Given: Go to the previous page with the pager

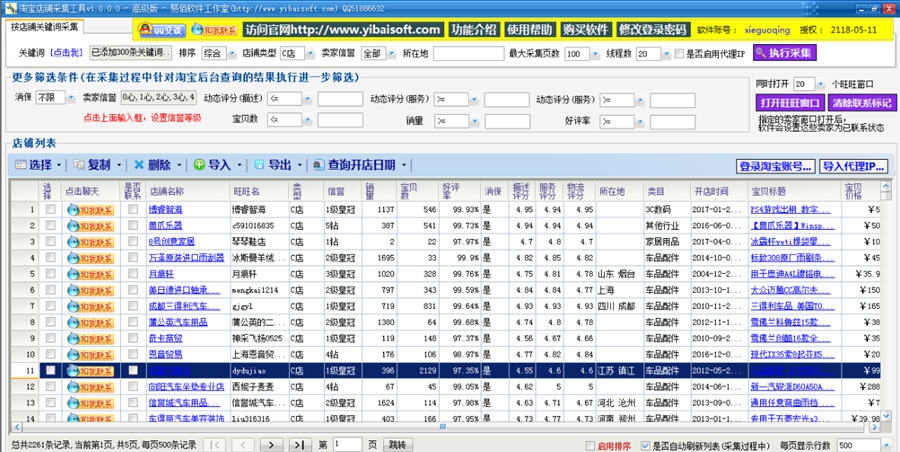Looking at the screenshot, I should [x=243, y=445].
